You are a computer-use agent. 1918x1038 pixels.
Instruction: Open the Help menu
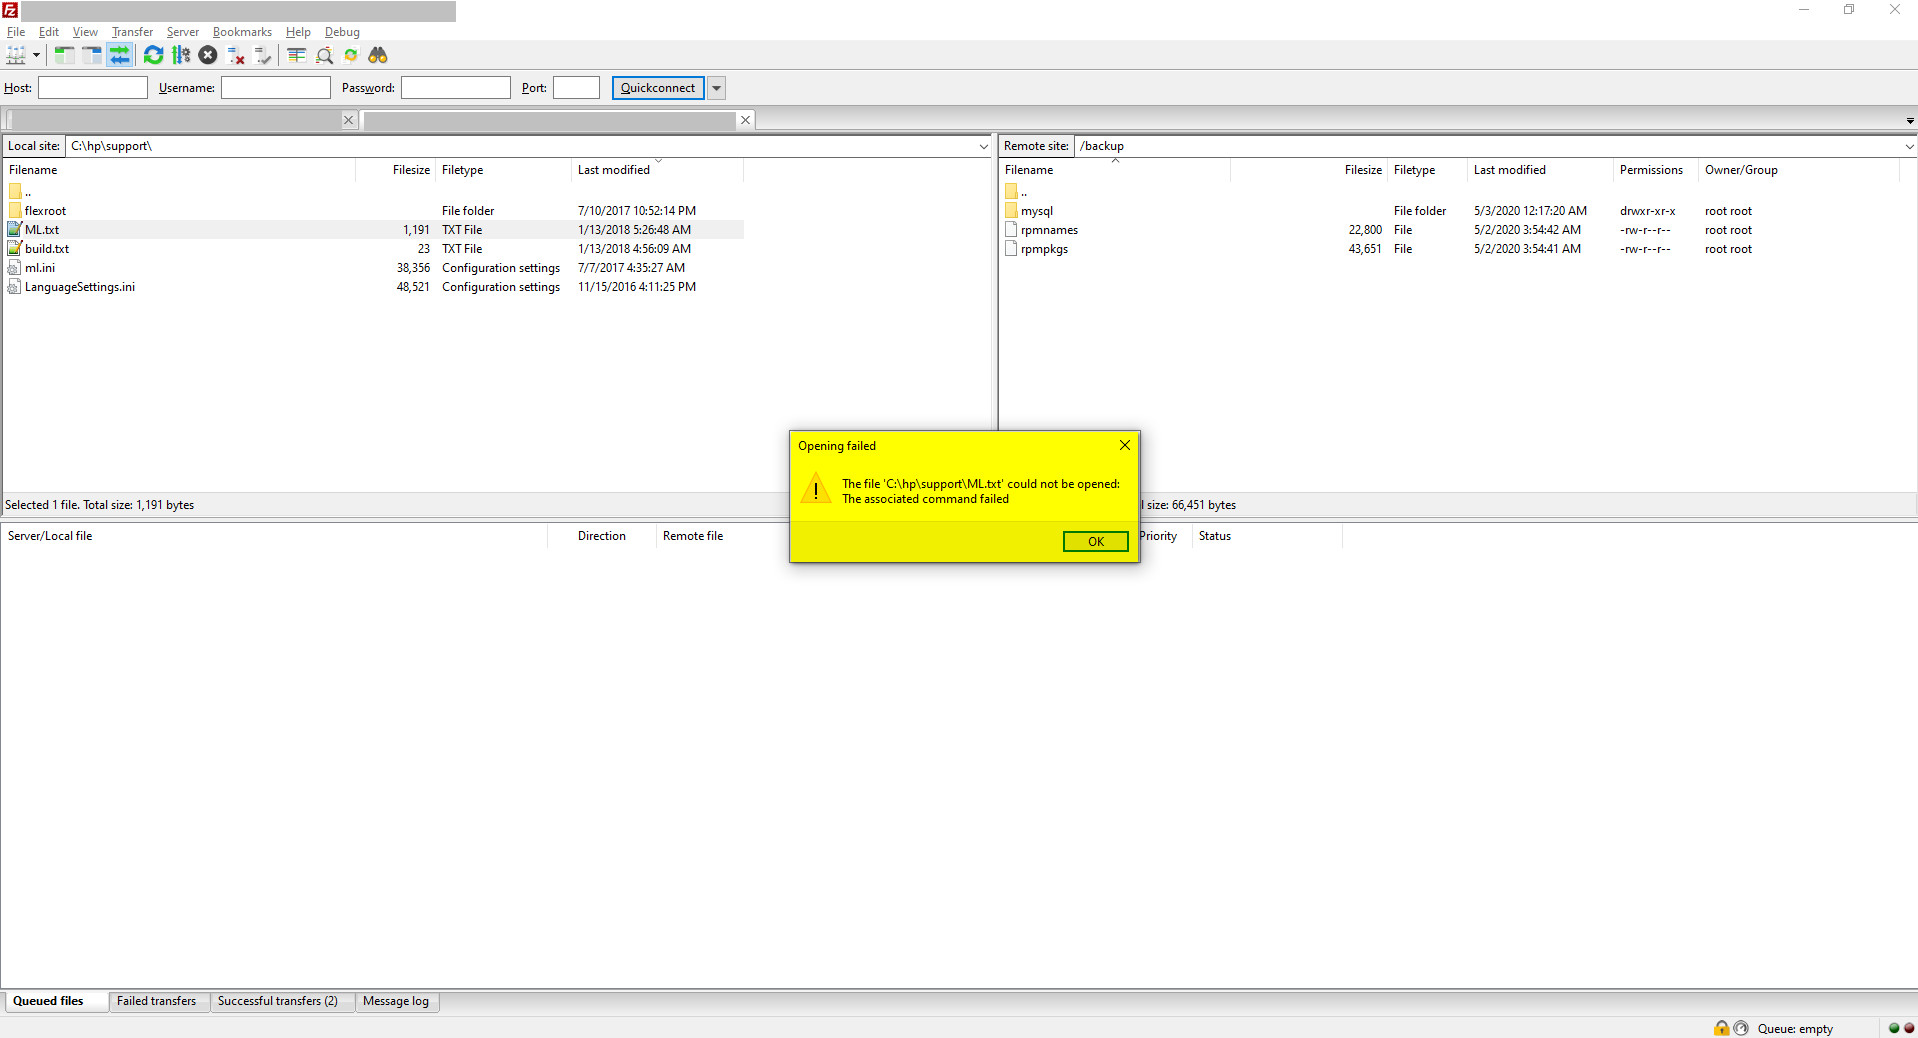[x=298, y=32]
